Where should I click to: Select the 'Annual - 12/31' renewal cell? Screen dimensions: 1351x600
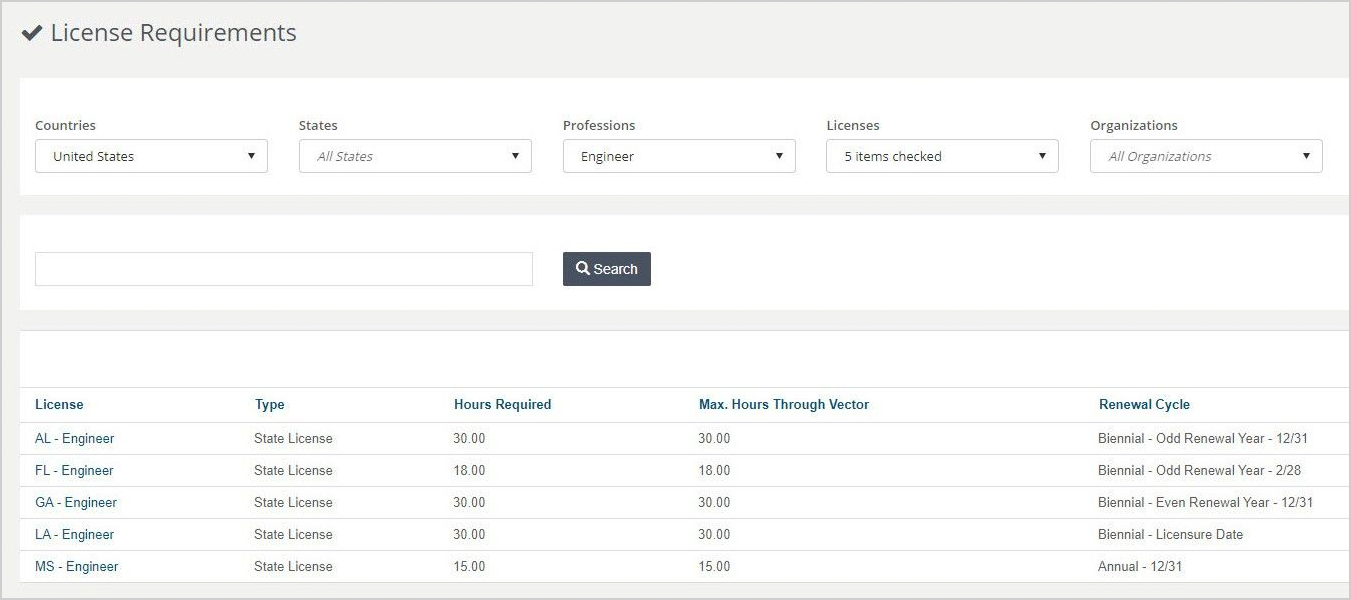click(x=1140, y=566)
